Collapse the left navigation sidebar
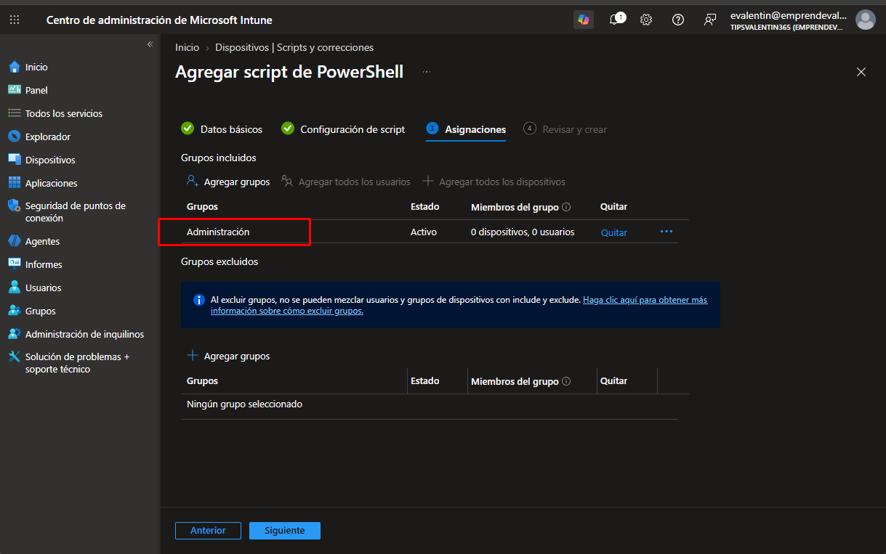Screen dimensions: 886x554 [x=150, y=44]
